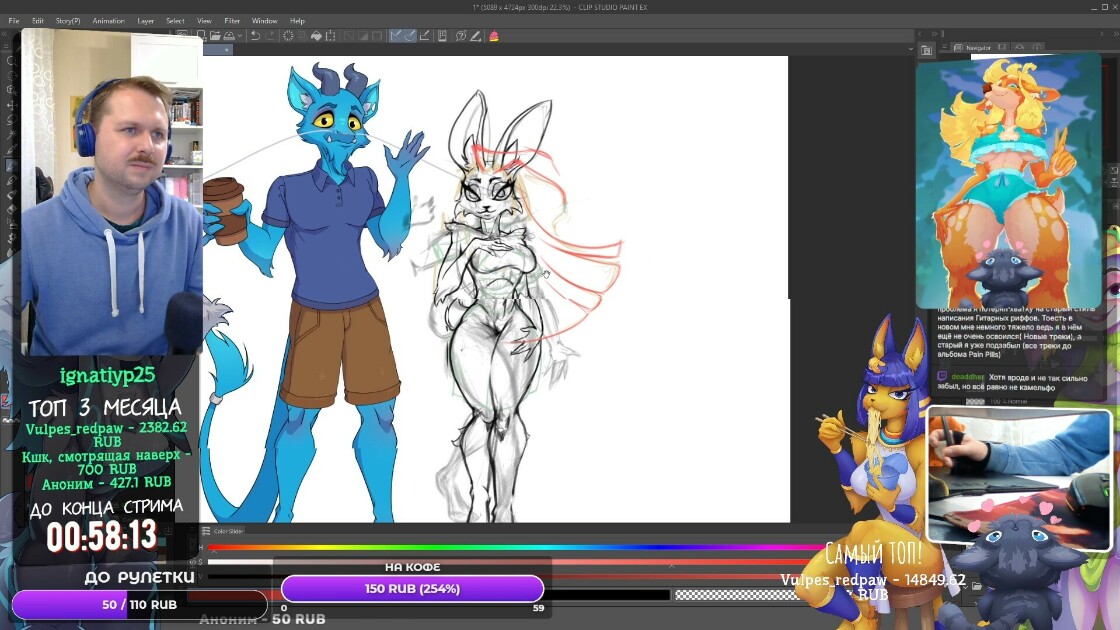This screenshot has height=630, width=1120.
Task: Click the Save toolbar icon
Action: click(229, 36)
